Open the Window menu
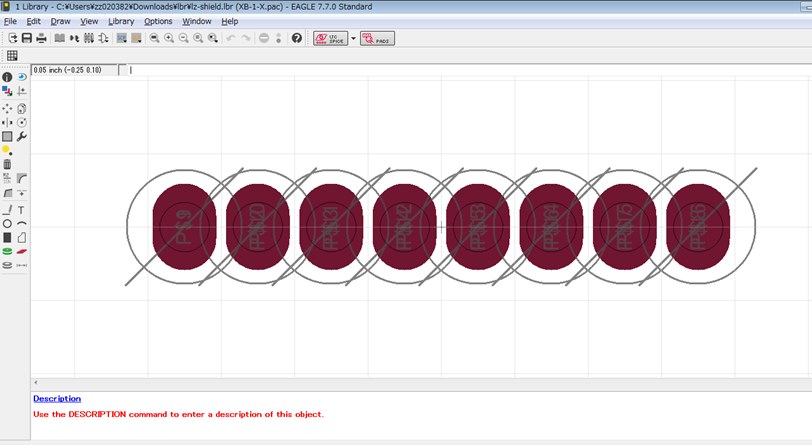This screenshot has width=812, height=445. 197,21
